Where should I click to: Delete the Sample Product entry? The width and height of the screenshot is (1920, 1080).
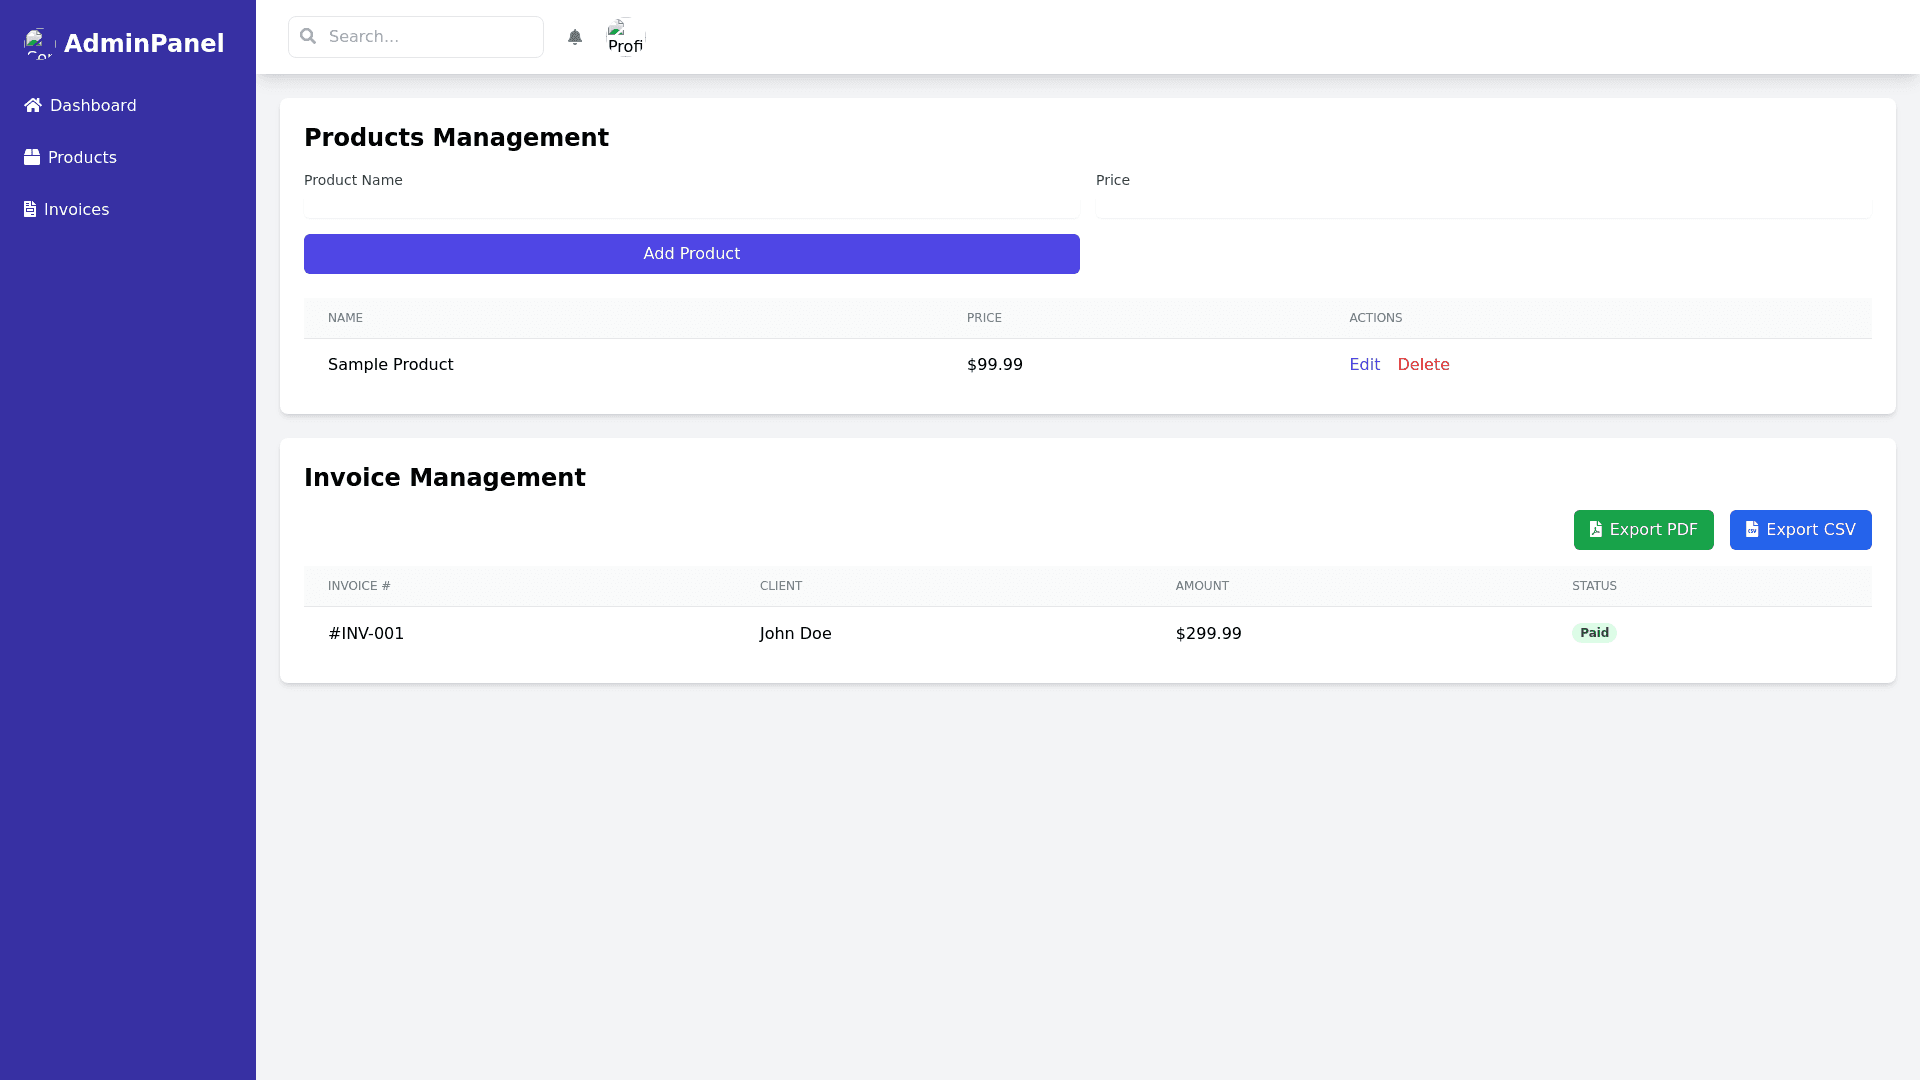[x=1423, y=365]
